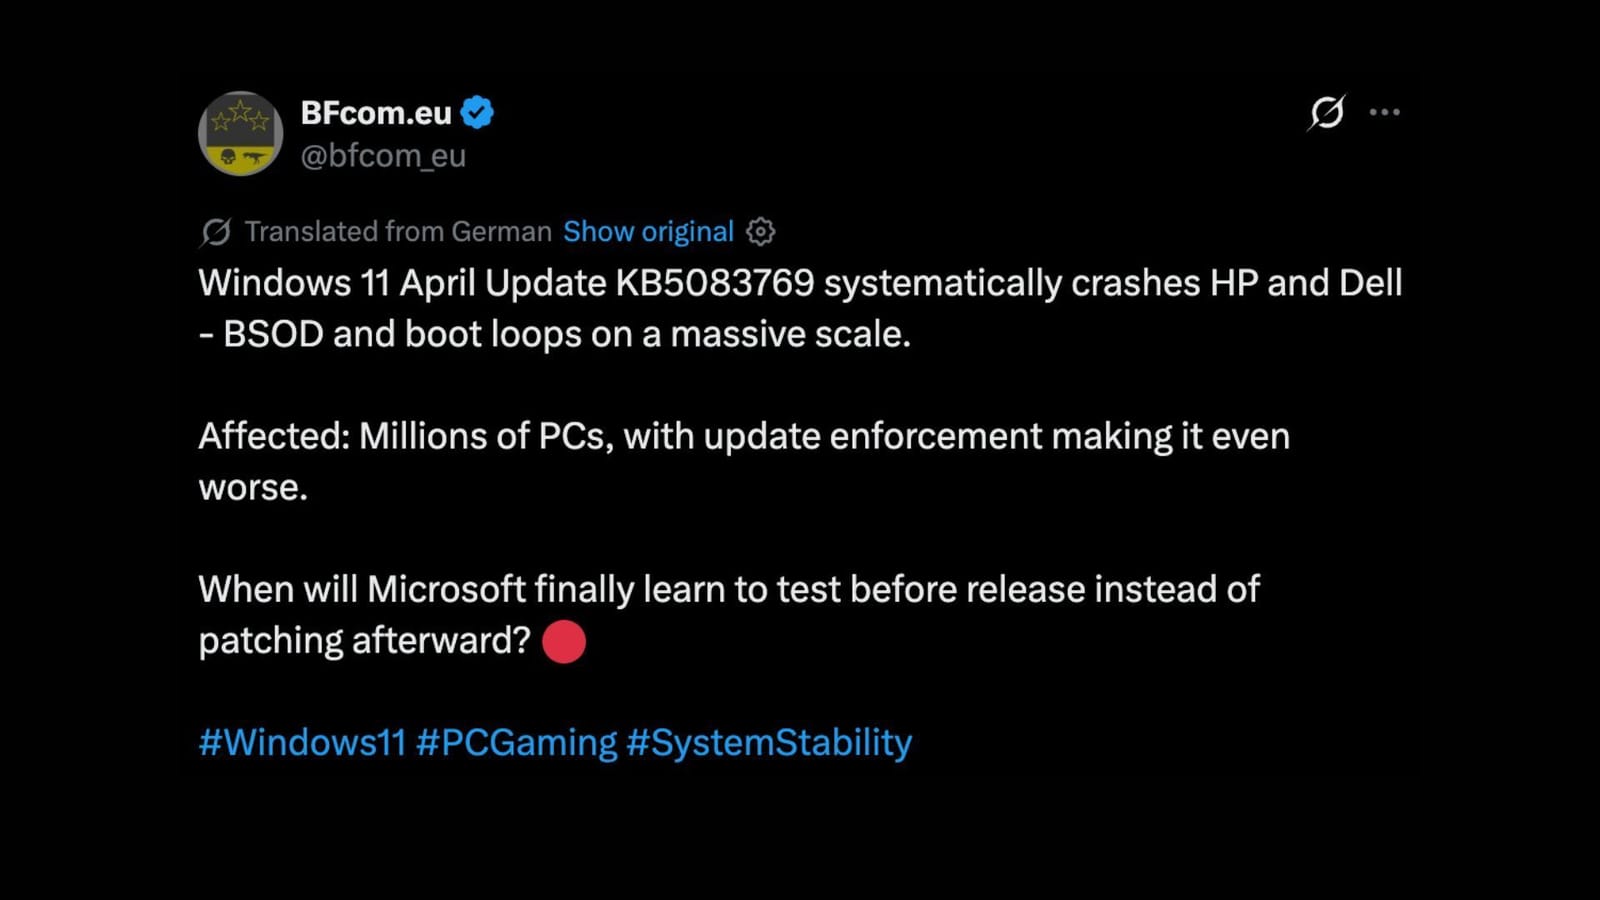The width and height of the screenshot is (1600, 900).
Task: Open the BFcom.eu profile avatar
Action: (240, 133)
